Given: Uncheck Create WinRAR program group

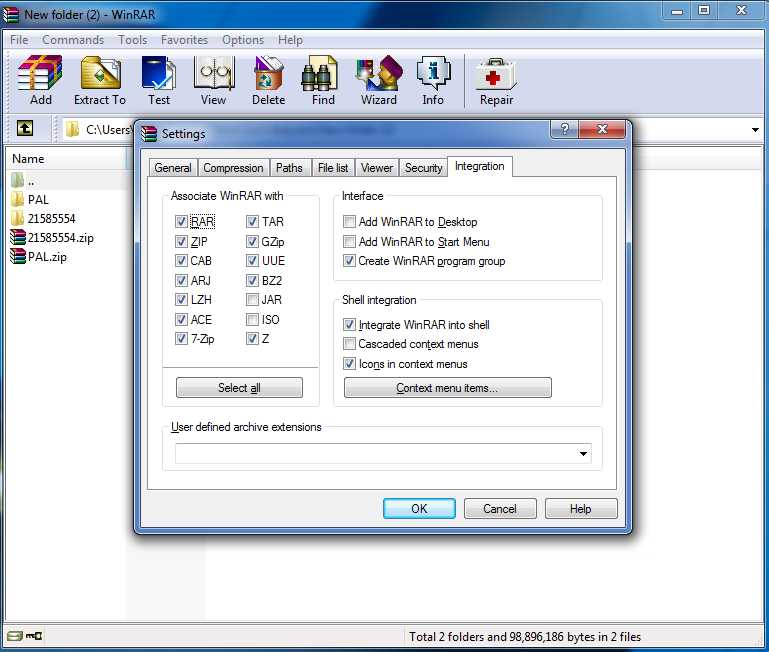Looking at the screenshot, I should [x=349, y=261].
